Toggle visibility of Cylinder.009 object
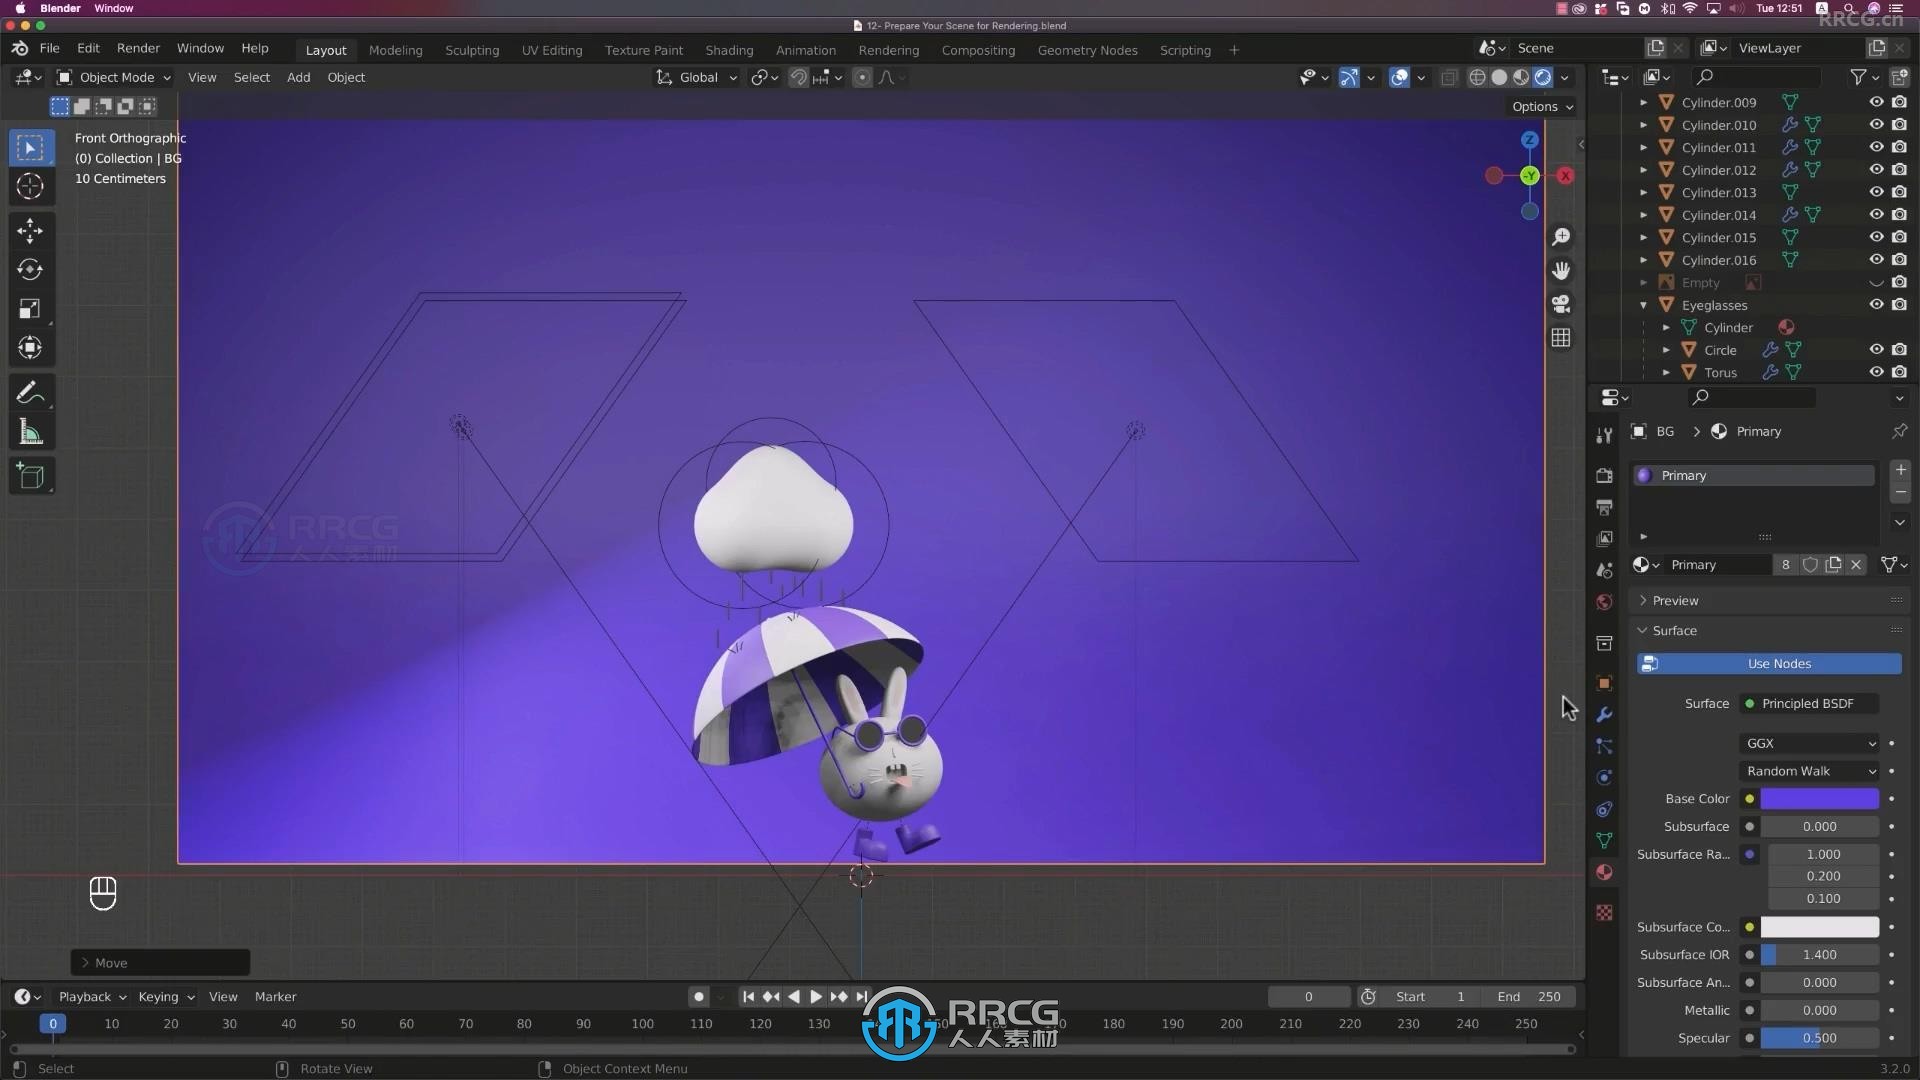The height and width of the screenshot is (1080, 1920). 1876,102
